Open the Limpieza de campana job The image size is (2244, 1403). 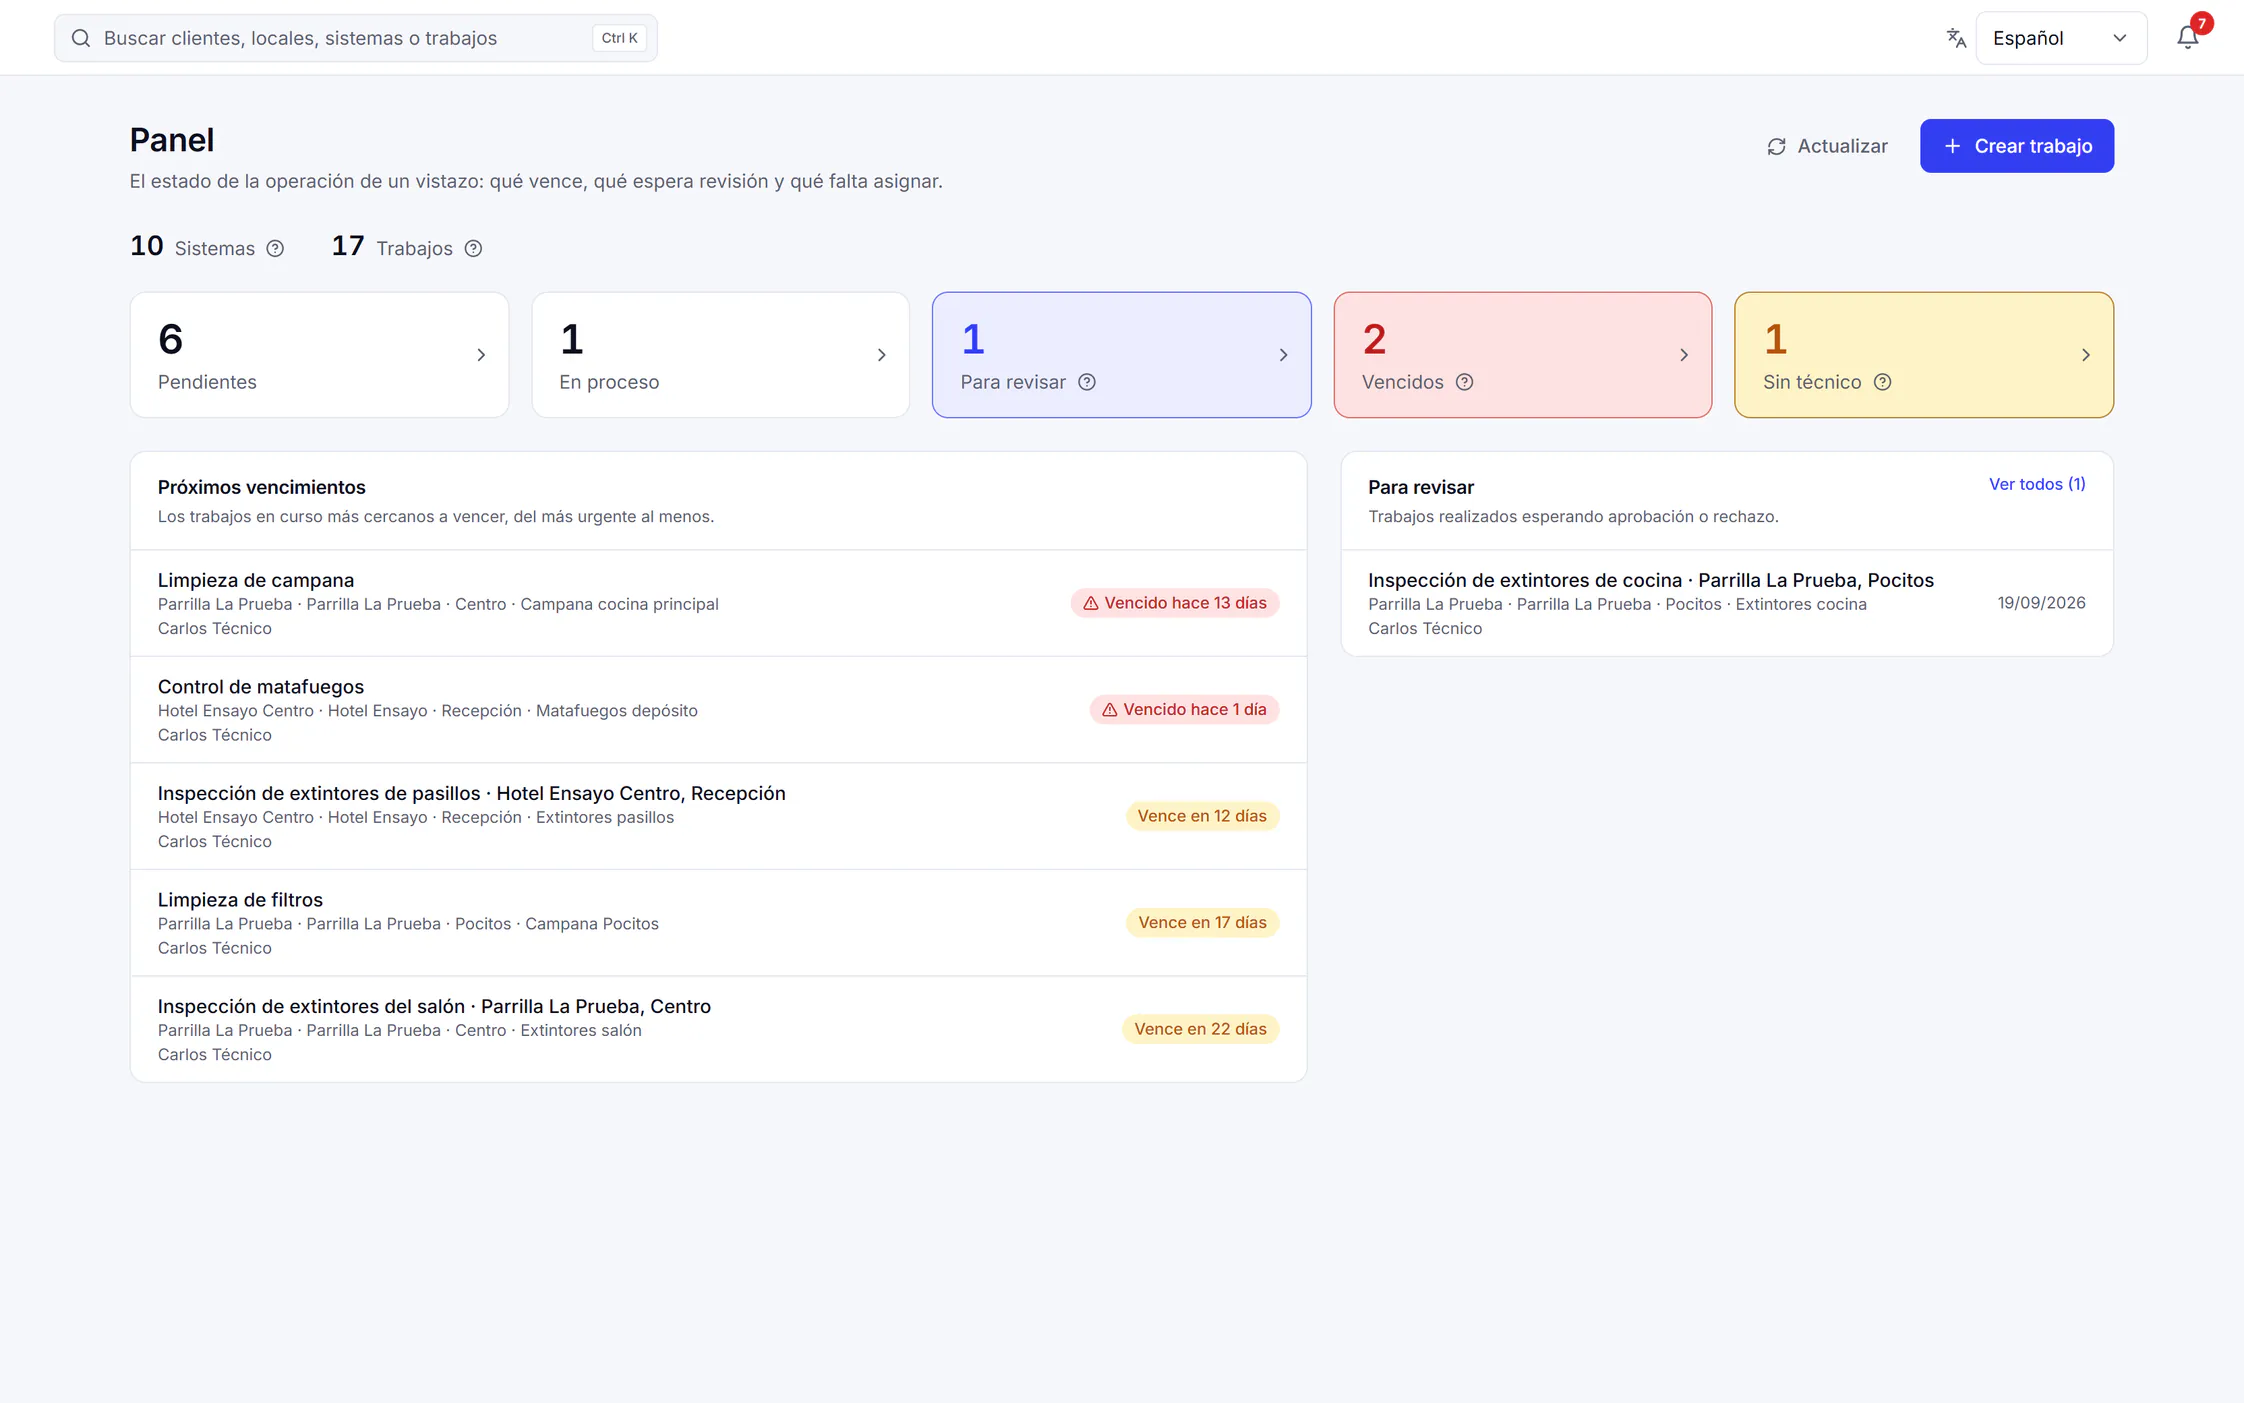tap(718, 603)
